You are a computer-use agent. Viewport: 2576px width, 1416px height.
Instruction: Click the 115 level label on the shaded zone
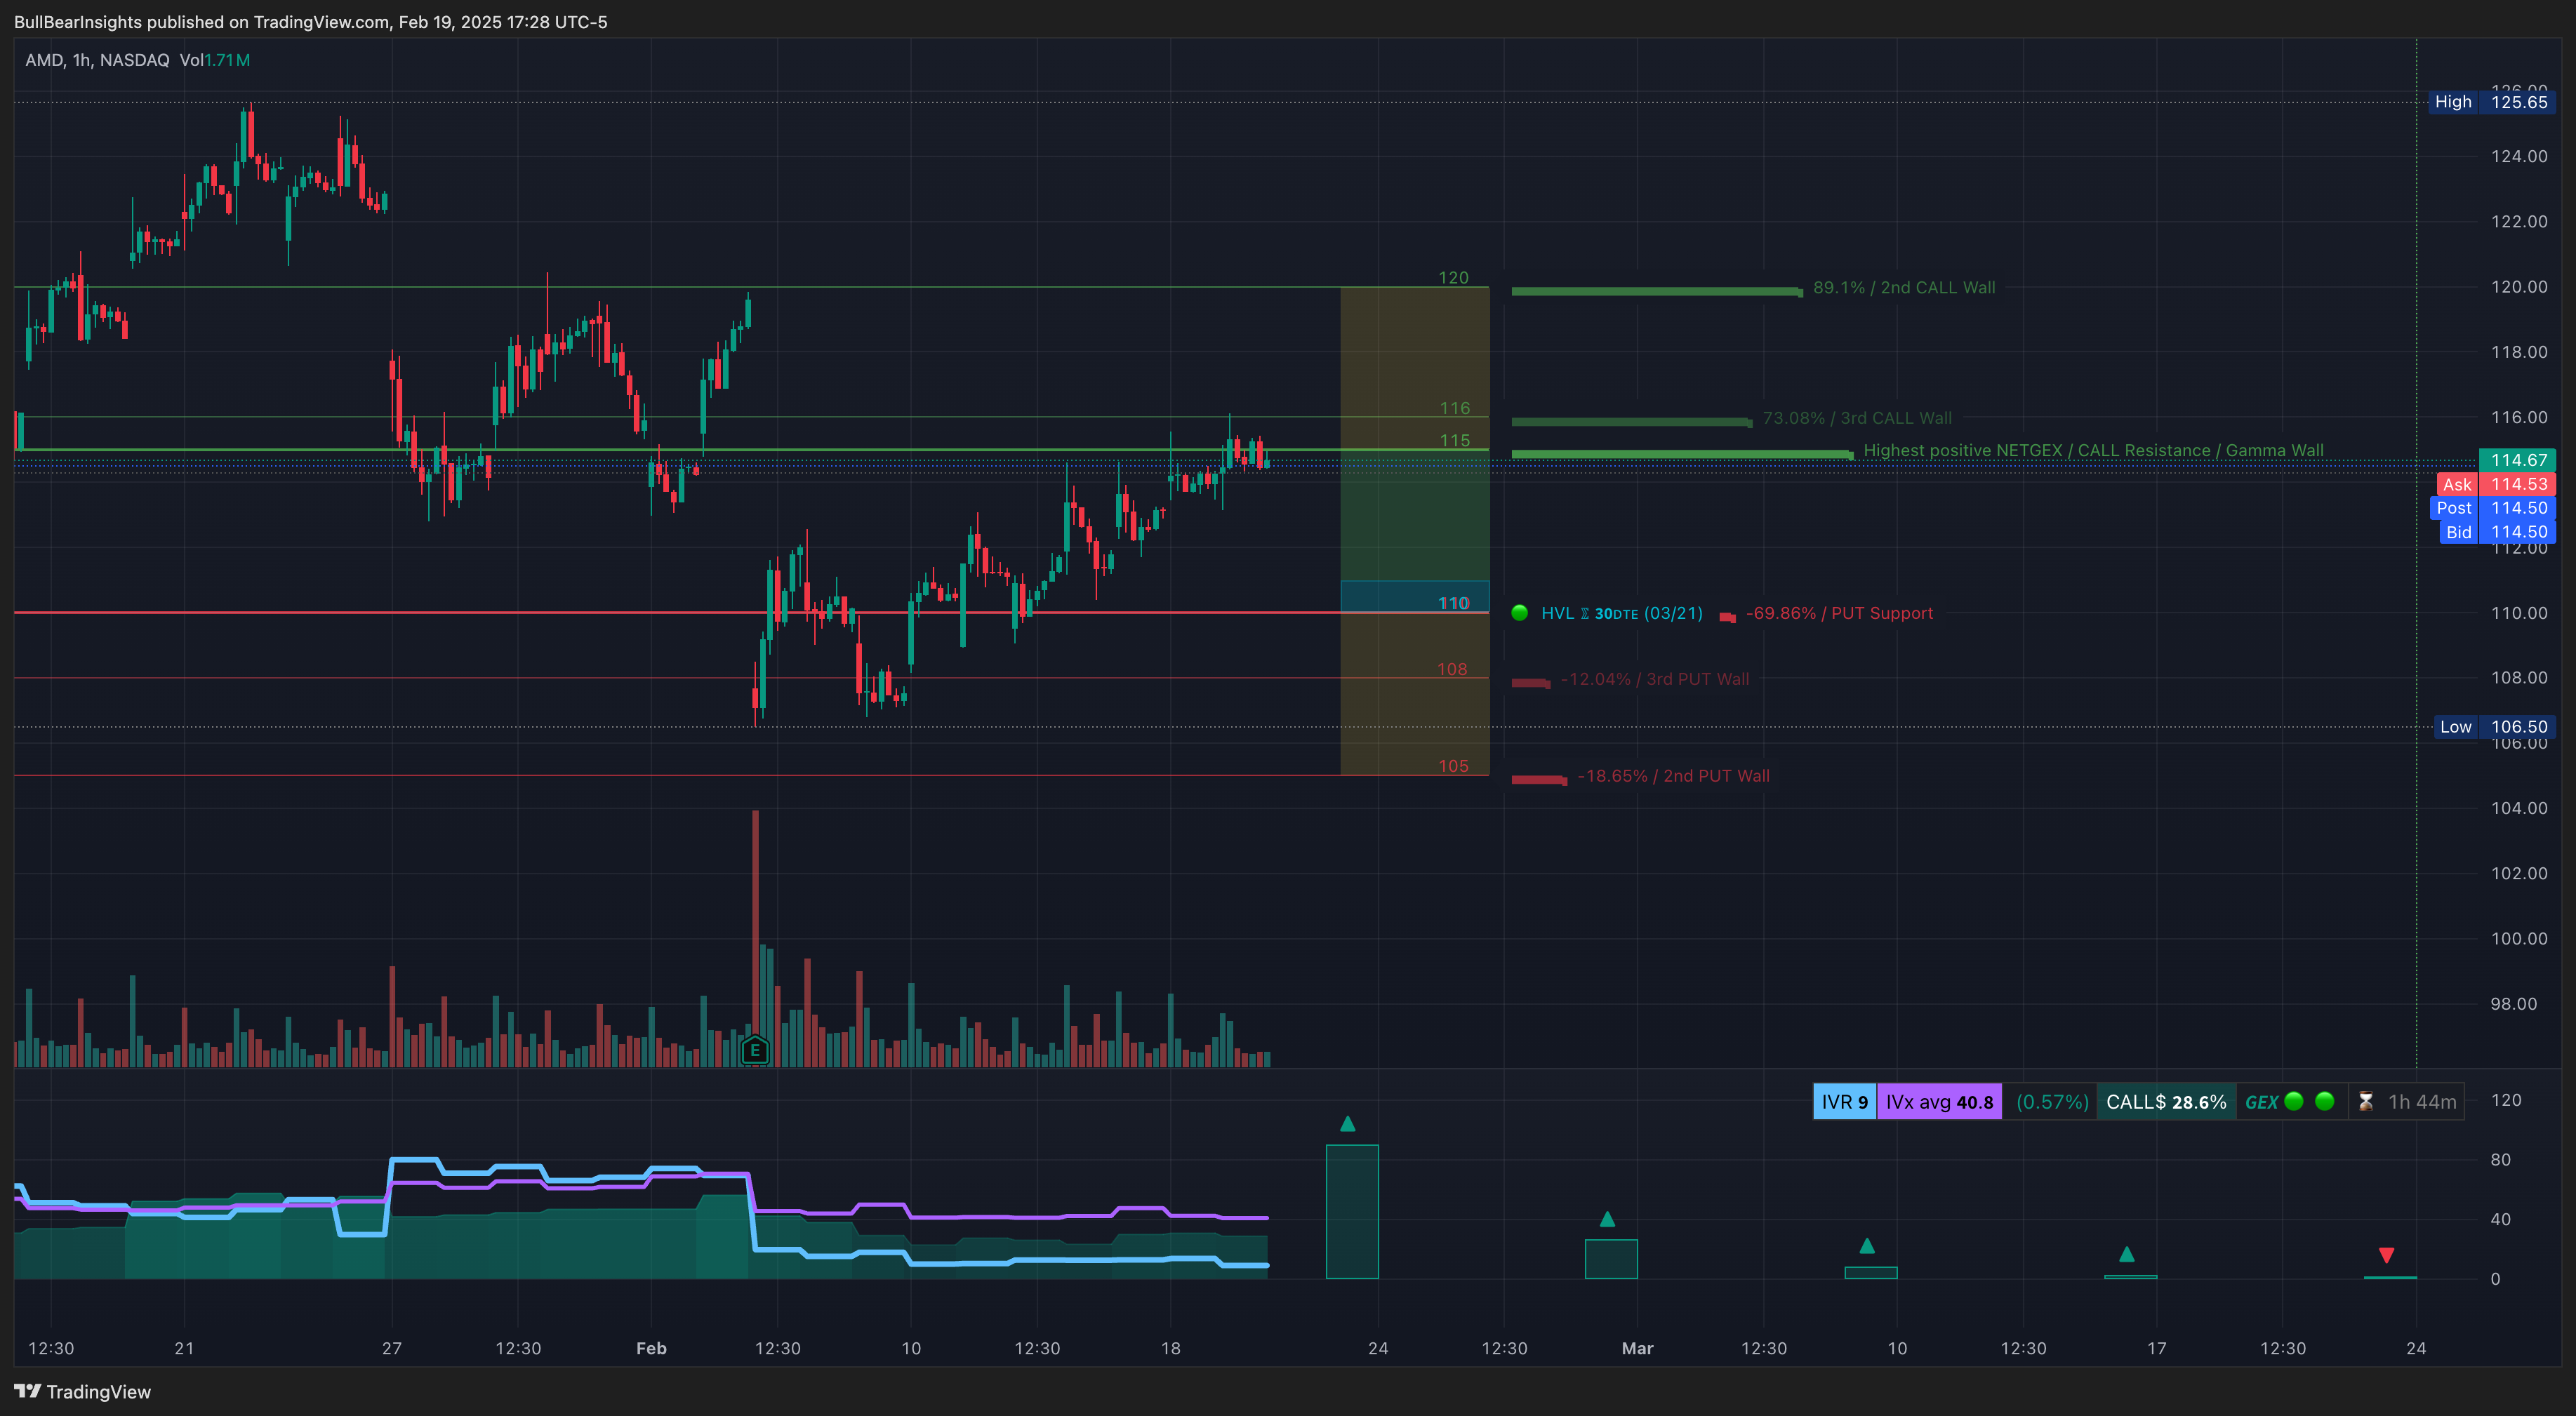coord(1454,440)
